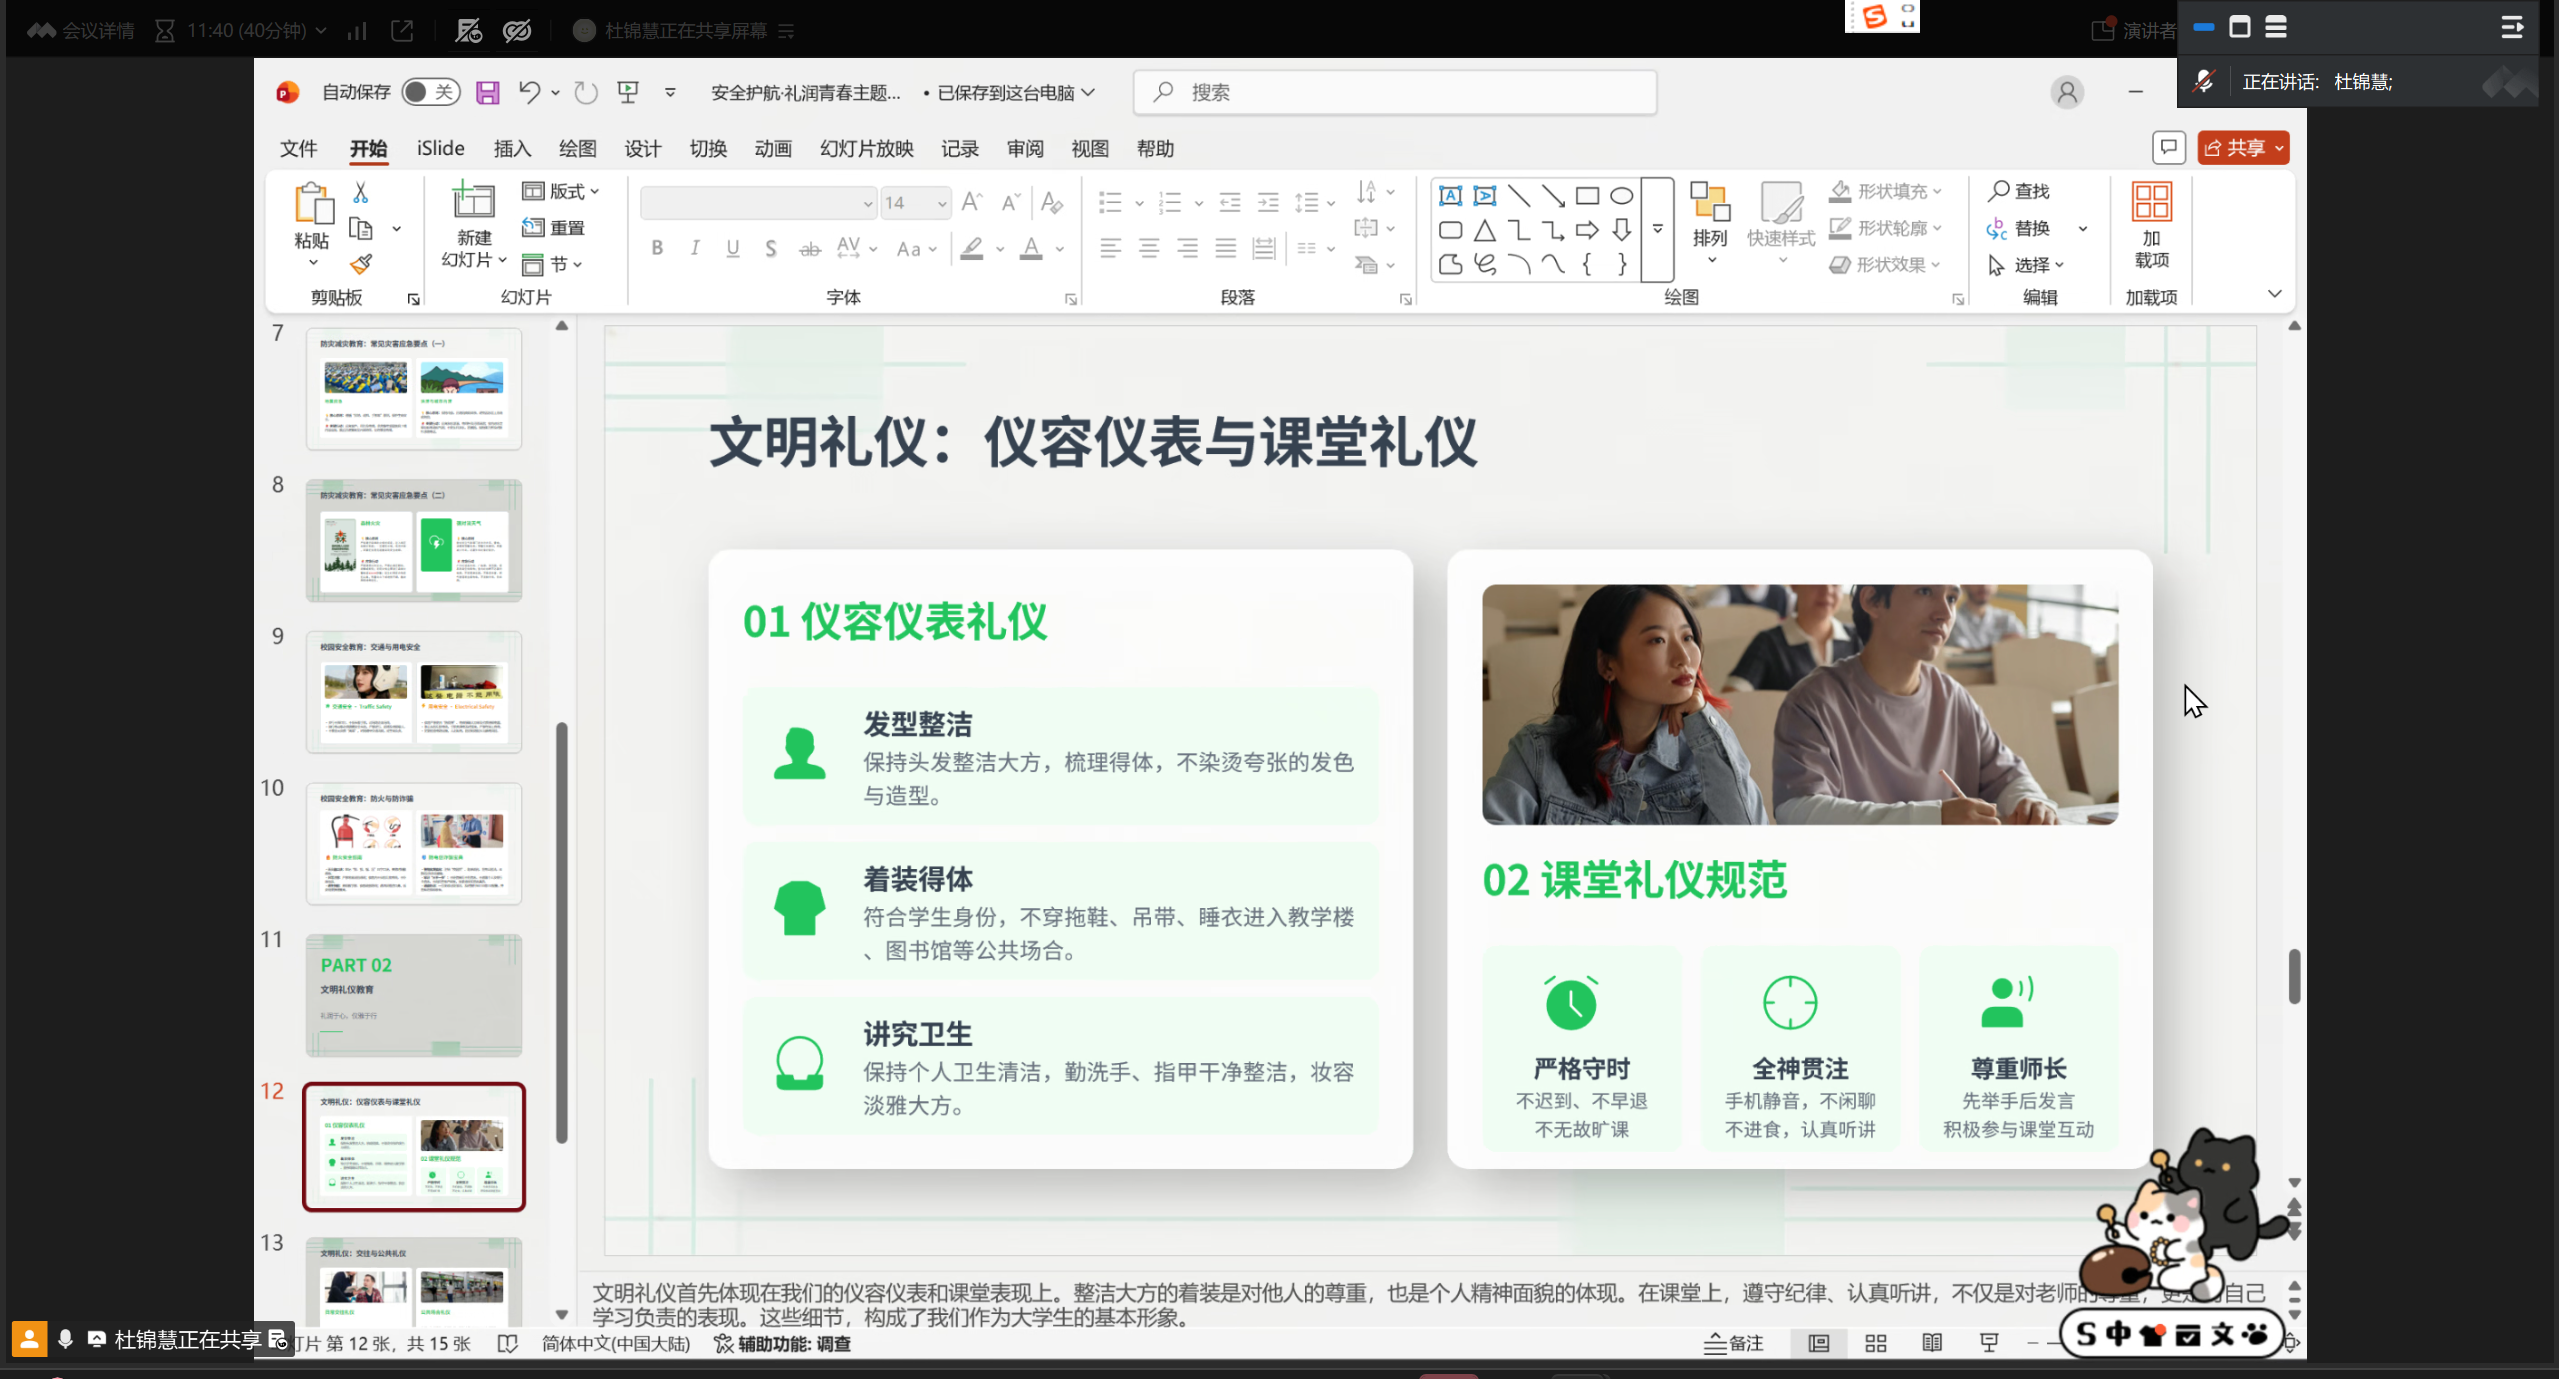Click the Cut scissors icon

[361, 192]
